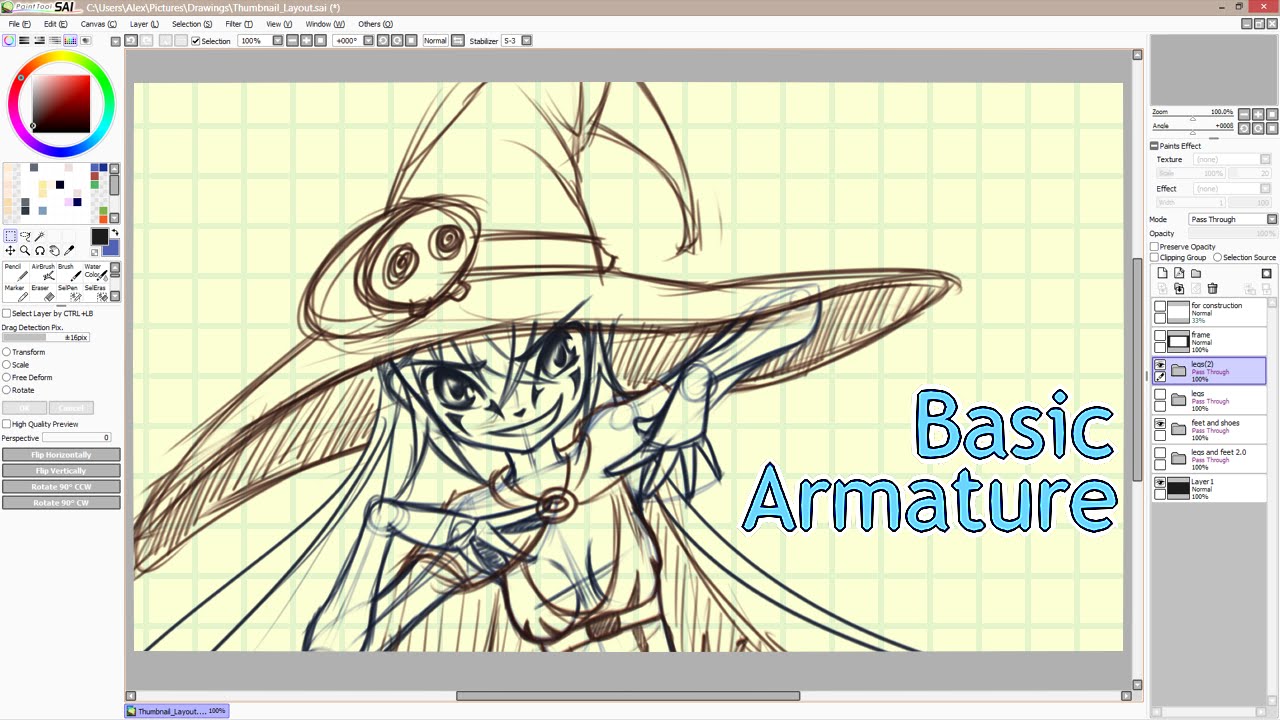Click the black foreground color swatch
The height and width of the screenshot is (720, 1280).
point(100,237)
